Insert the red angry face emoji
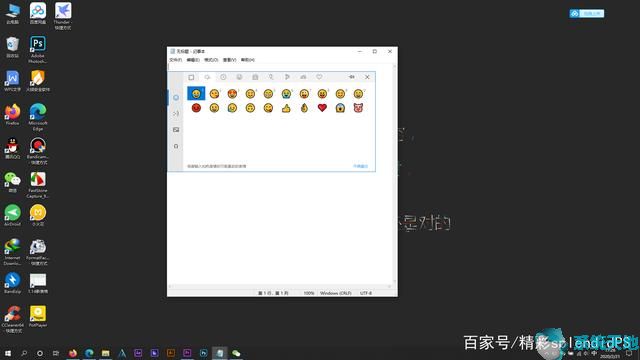This screenshot has width=640, height=360. (x=196, y=108)
